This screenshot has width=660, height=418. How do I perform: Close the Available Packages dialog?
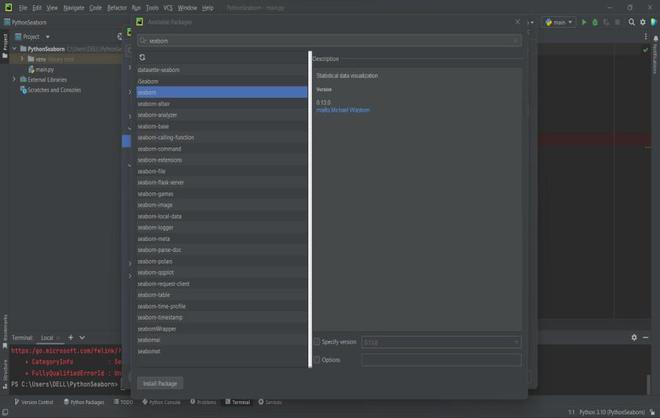pyautogui.click(x=517, y=21)
